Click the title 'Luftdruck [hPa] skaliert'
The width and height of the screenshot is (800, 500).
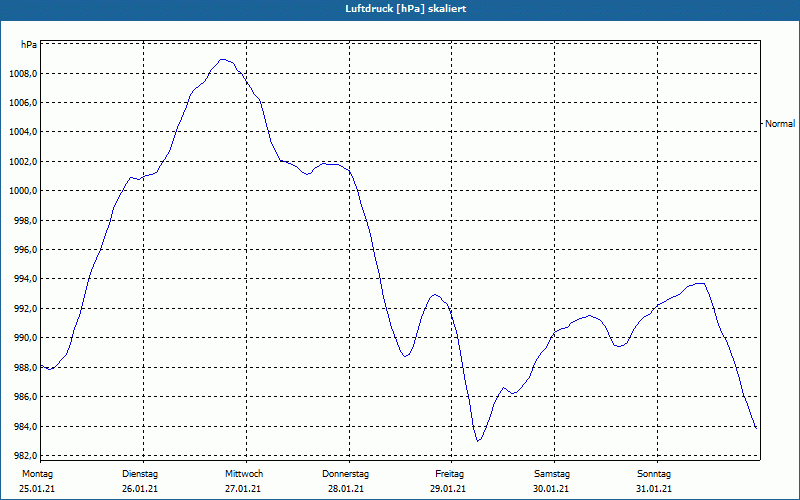pyautogui.click(x=406, y=9)
